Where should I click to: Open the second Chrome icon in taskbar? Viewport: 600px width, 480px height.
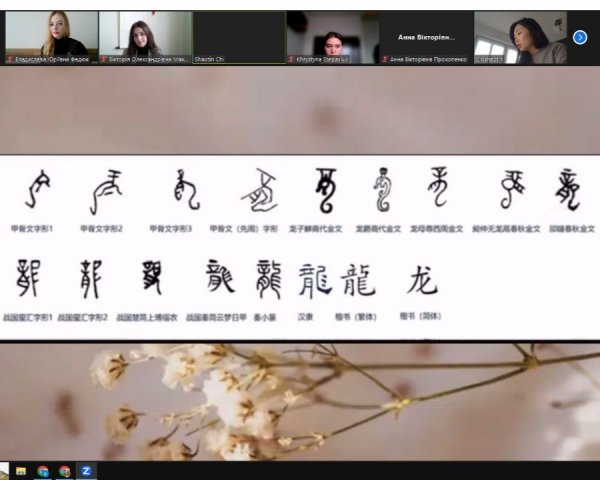pyautogui.click(x=65, y=471)
